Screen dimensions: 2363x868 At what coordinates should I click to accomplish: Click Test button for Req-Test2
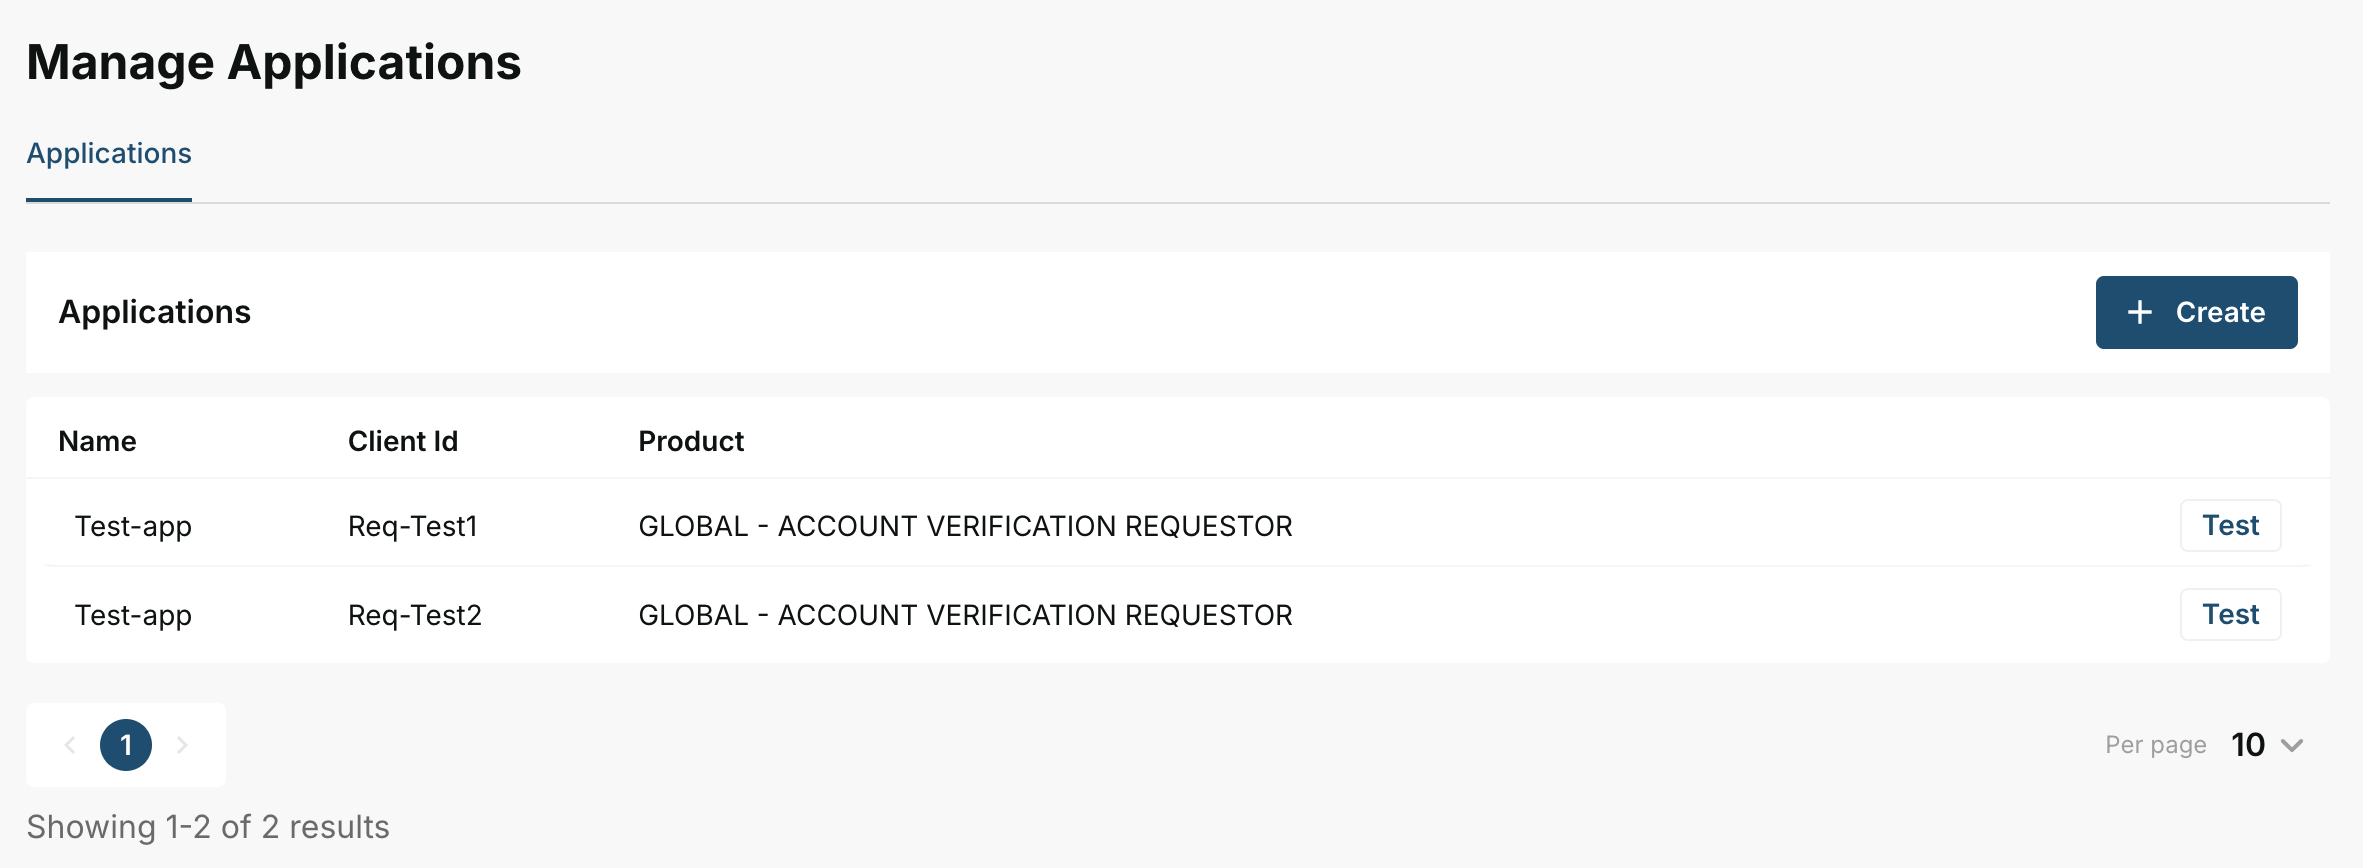pos(2230,615)
